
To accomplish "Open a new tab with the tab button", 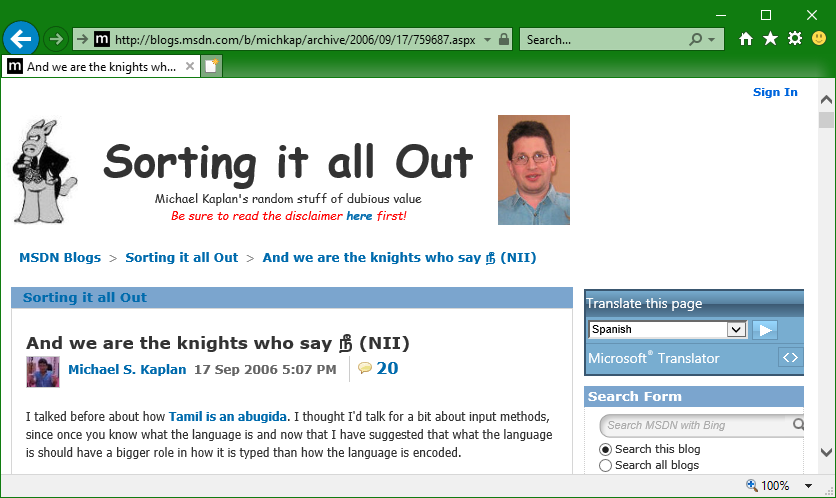I will pos(212,66).
